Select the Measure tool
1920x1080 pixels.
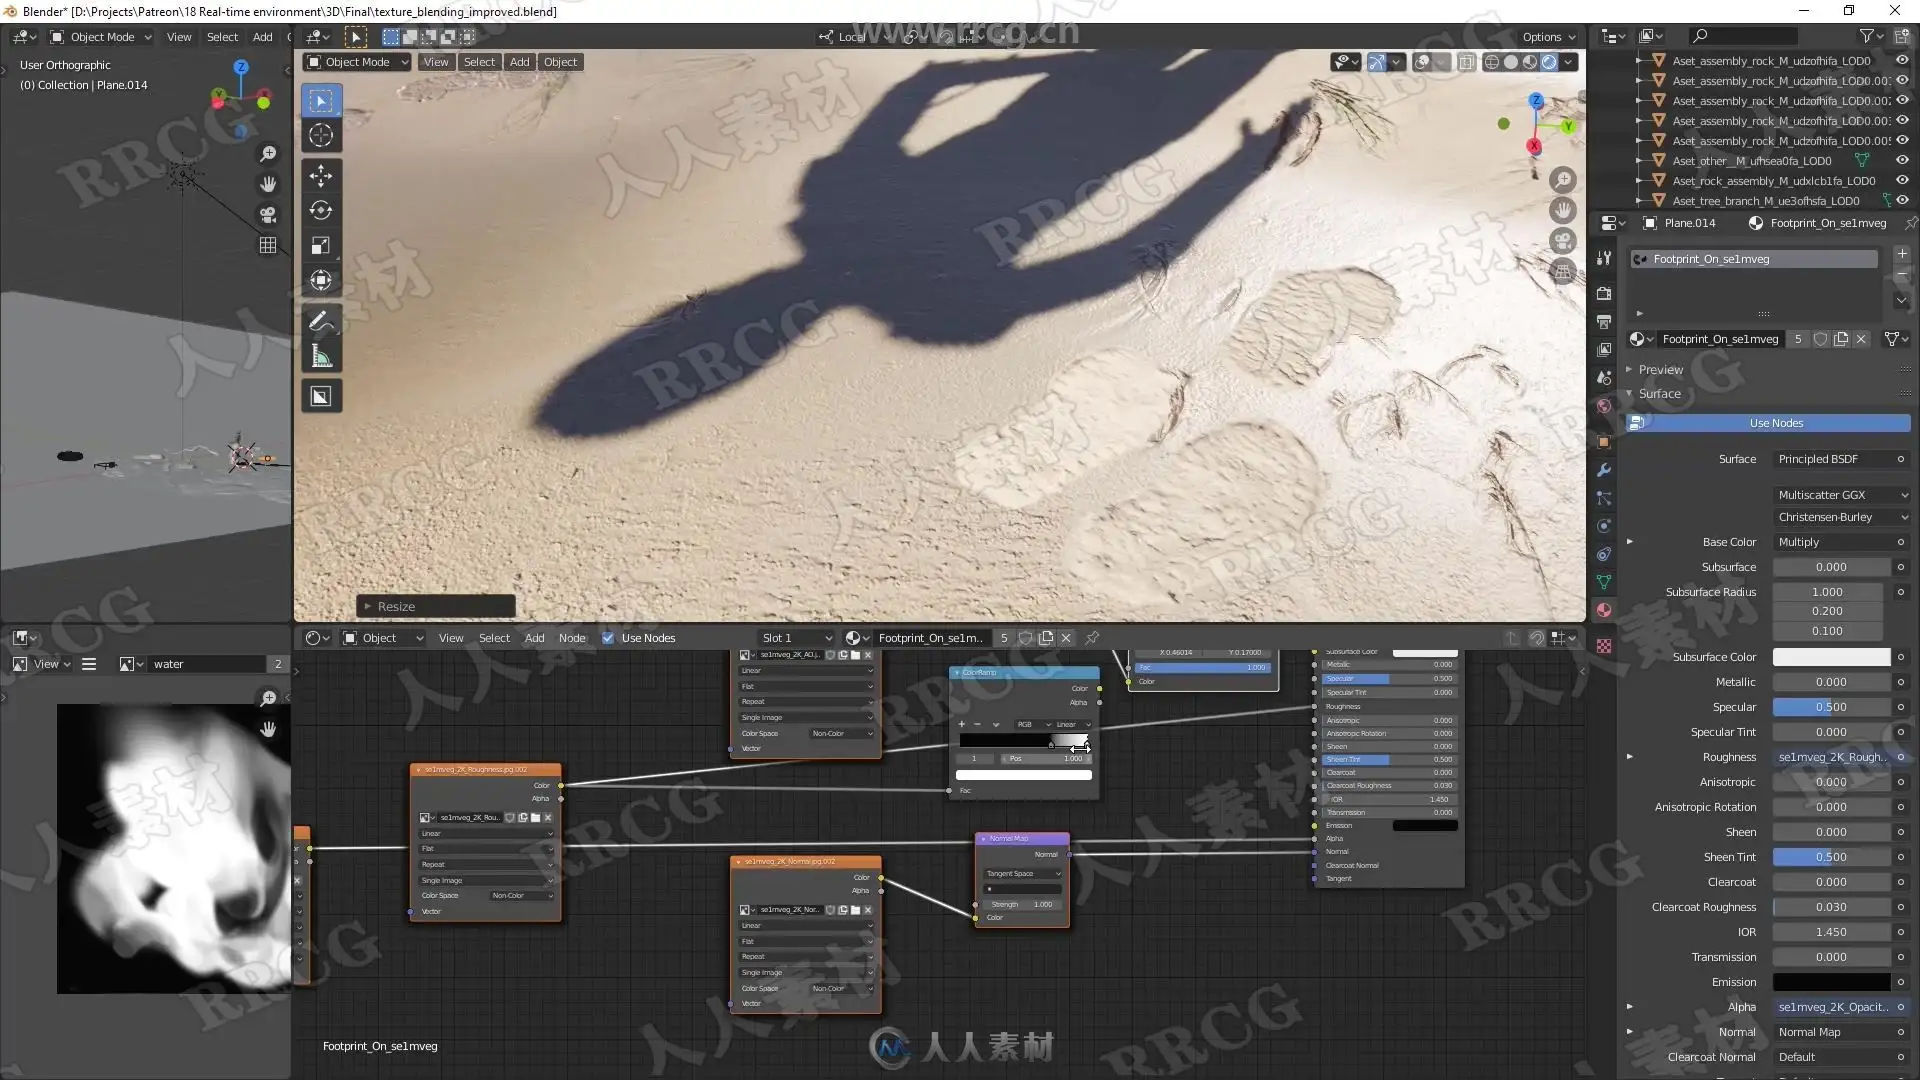point(321,357)
